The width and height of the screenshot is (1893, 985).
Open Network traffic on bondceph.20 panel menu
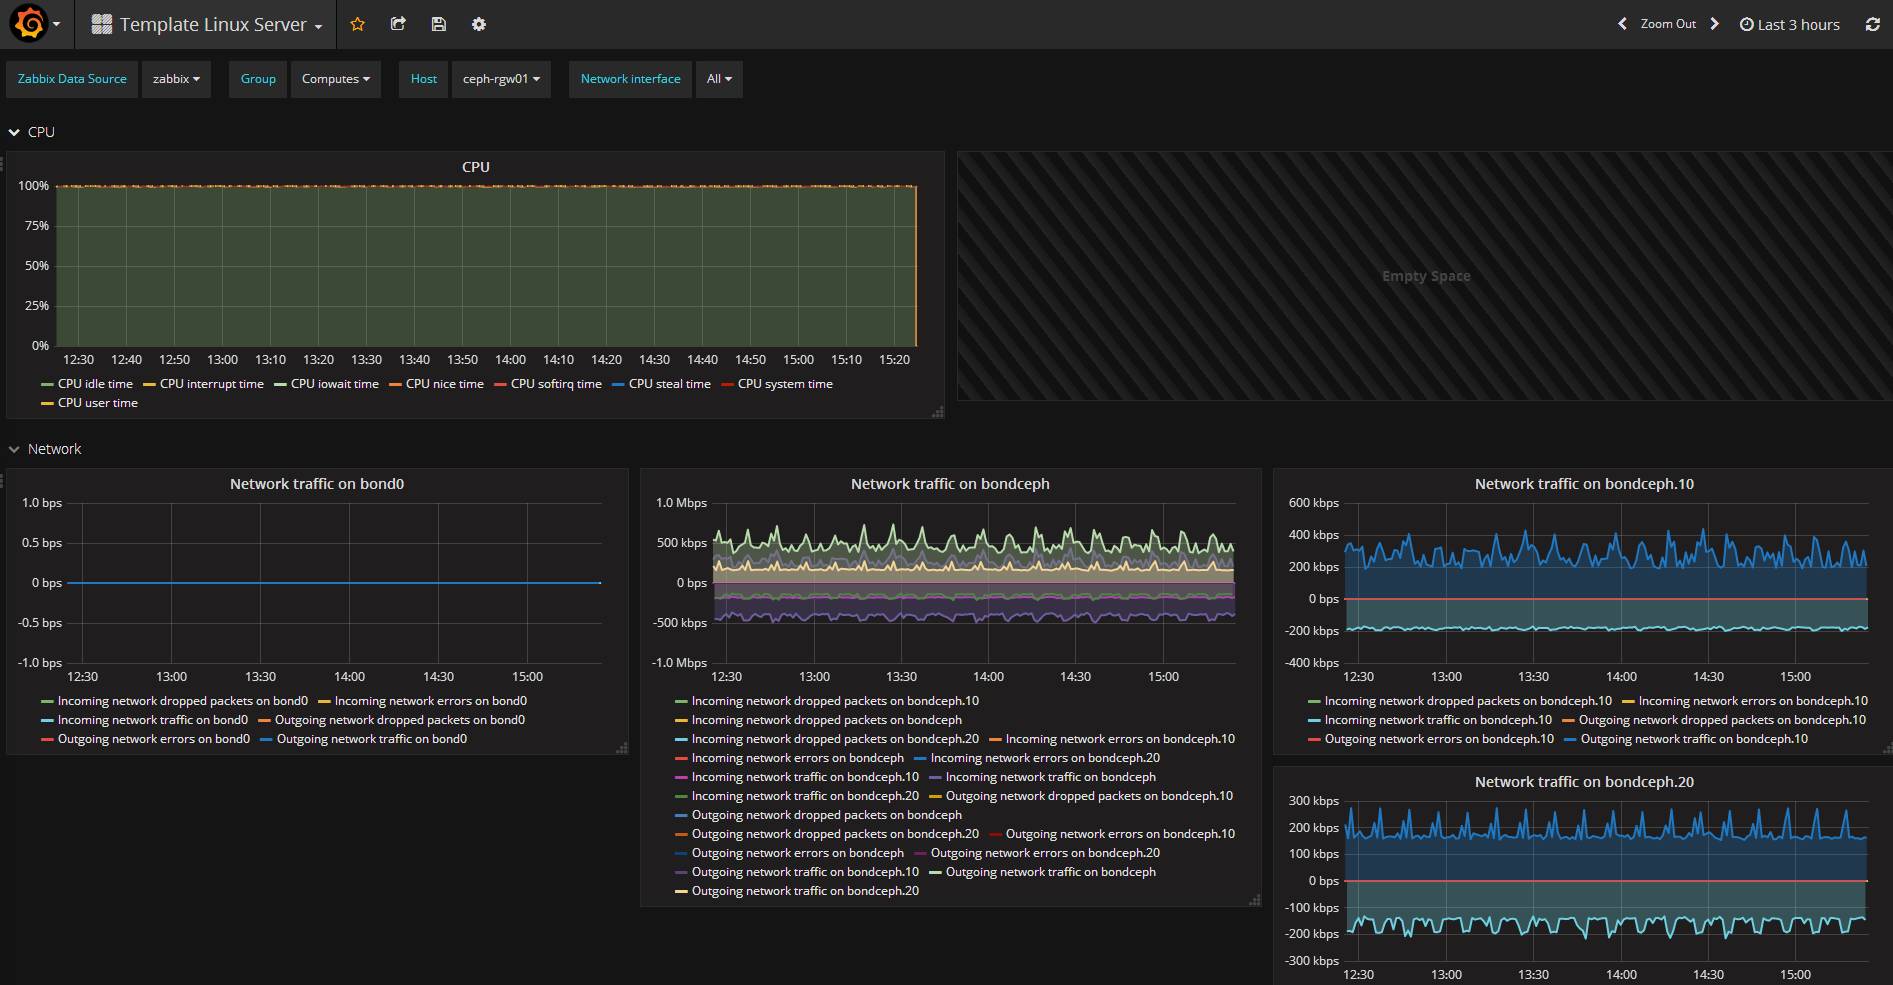[1584, 782]
